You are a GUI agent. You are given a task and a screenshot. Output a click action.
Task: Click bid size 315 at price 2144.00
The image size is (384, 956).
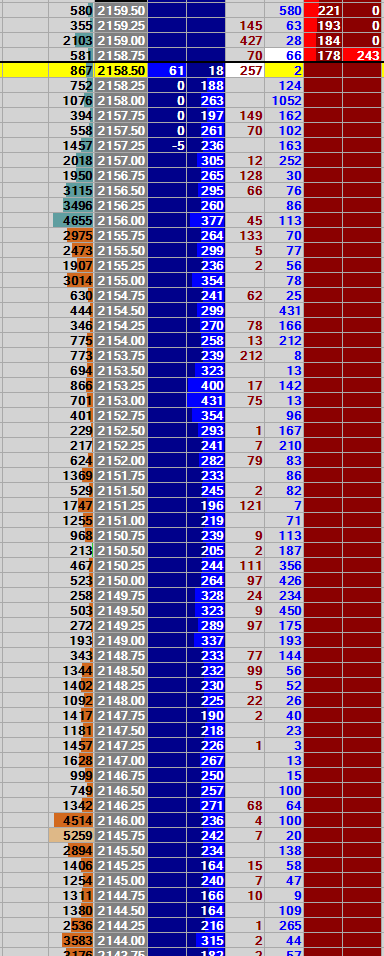click(x=206, y=941)
